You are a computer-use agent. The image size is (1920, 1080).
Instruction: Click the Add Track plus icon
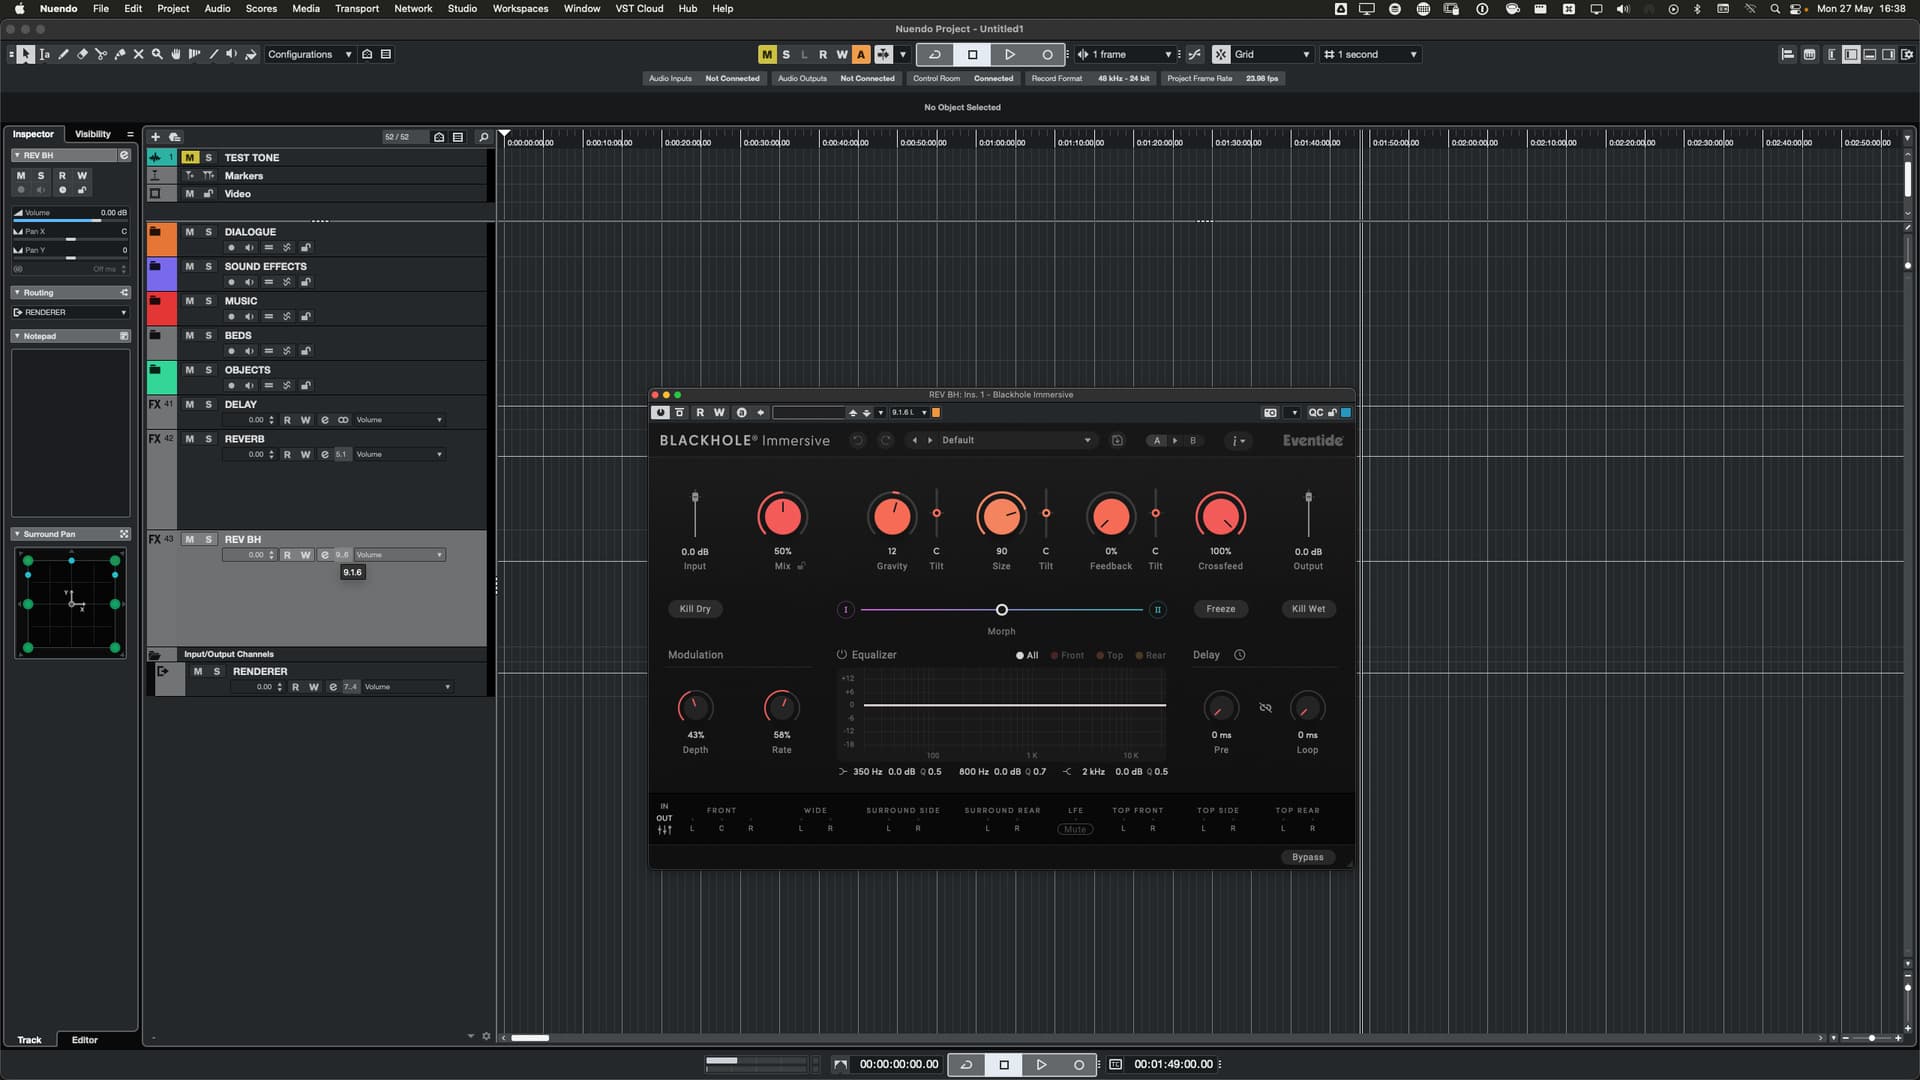click(155, 137)
